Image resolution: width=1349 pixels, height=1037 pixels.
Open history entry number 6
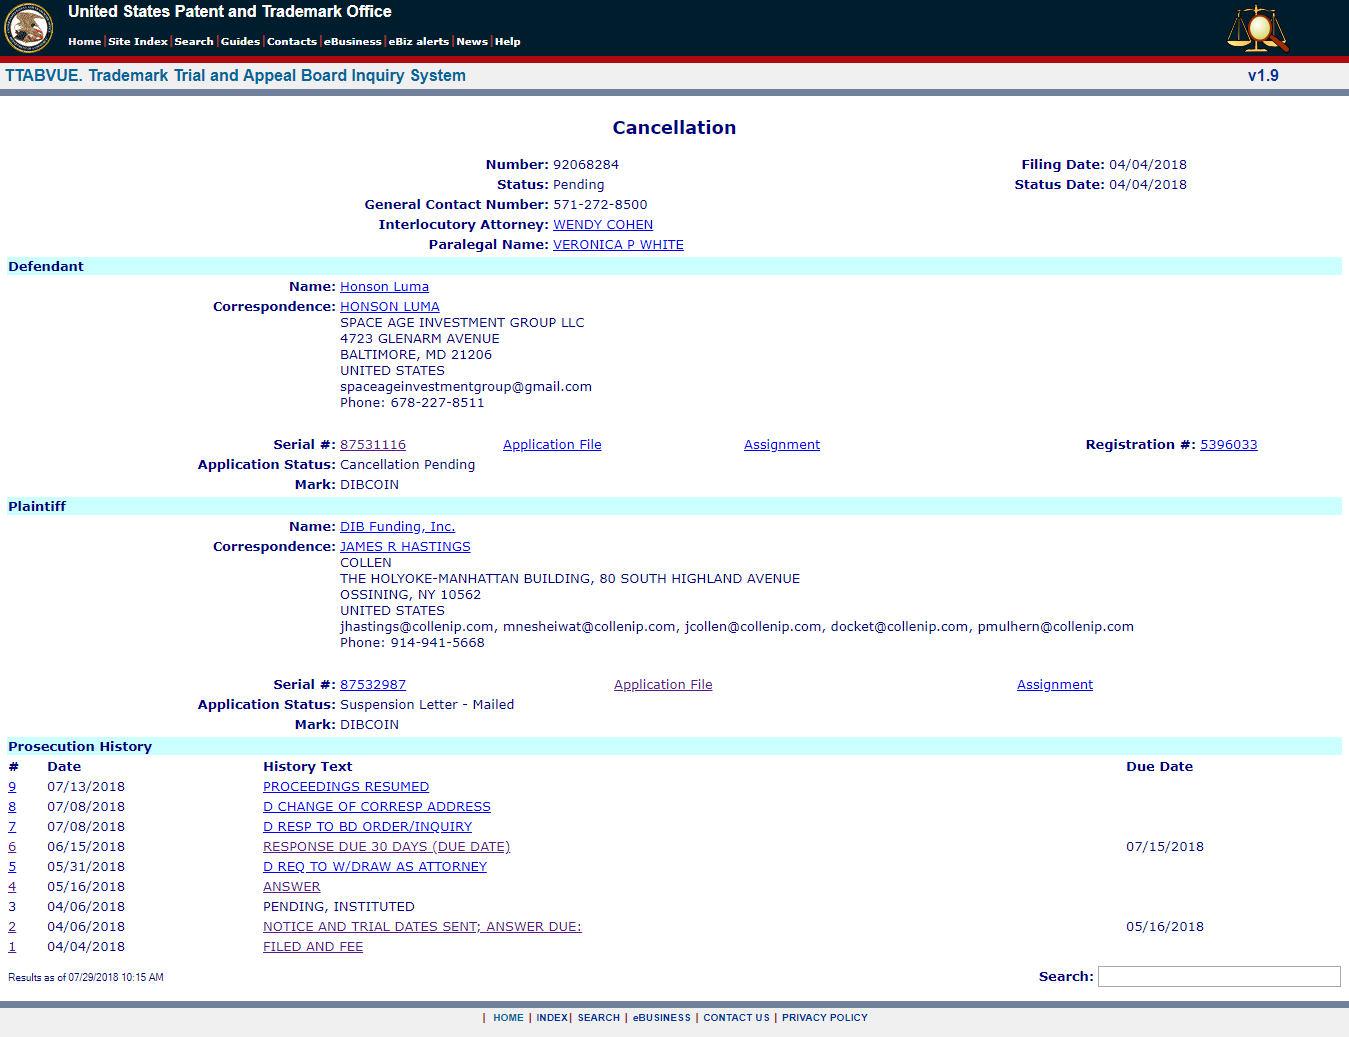point(12,847)
